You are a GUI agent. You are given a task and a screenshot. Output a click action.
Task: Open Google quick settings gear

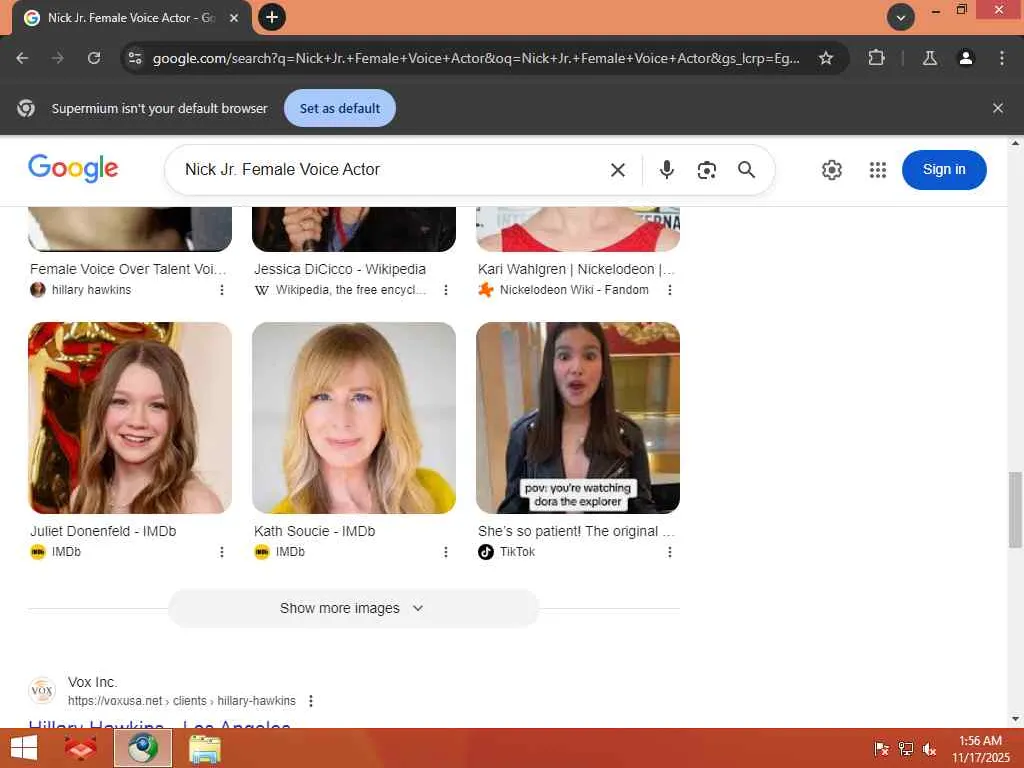pos(831,170)
